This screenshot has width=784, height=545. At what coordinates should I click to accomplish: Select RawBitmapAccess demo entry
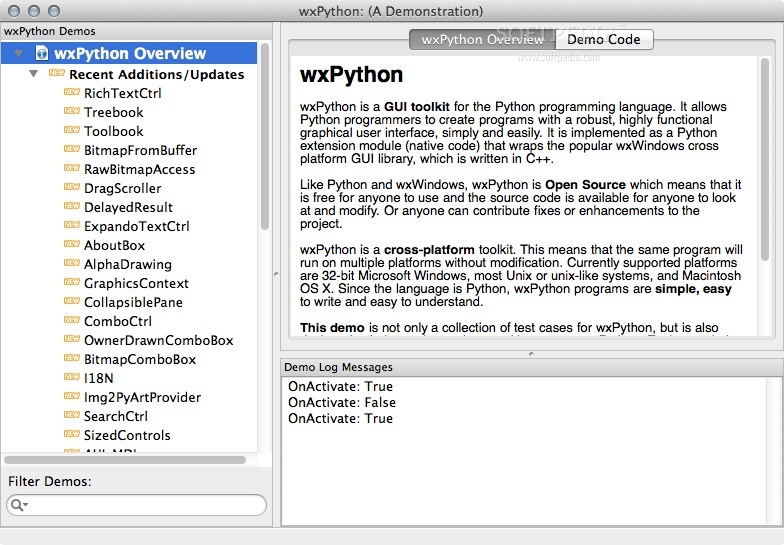click(x=140, y=170)
